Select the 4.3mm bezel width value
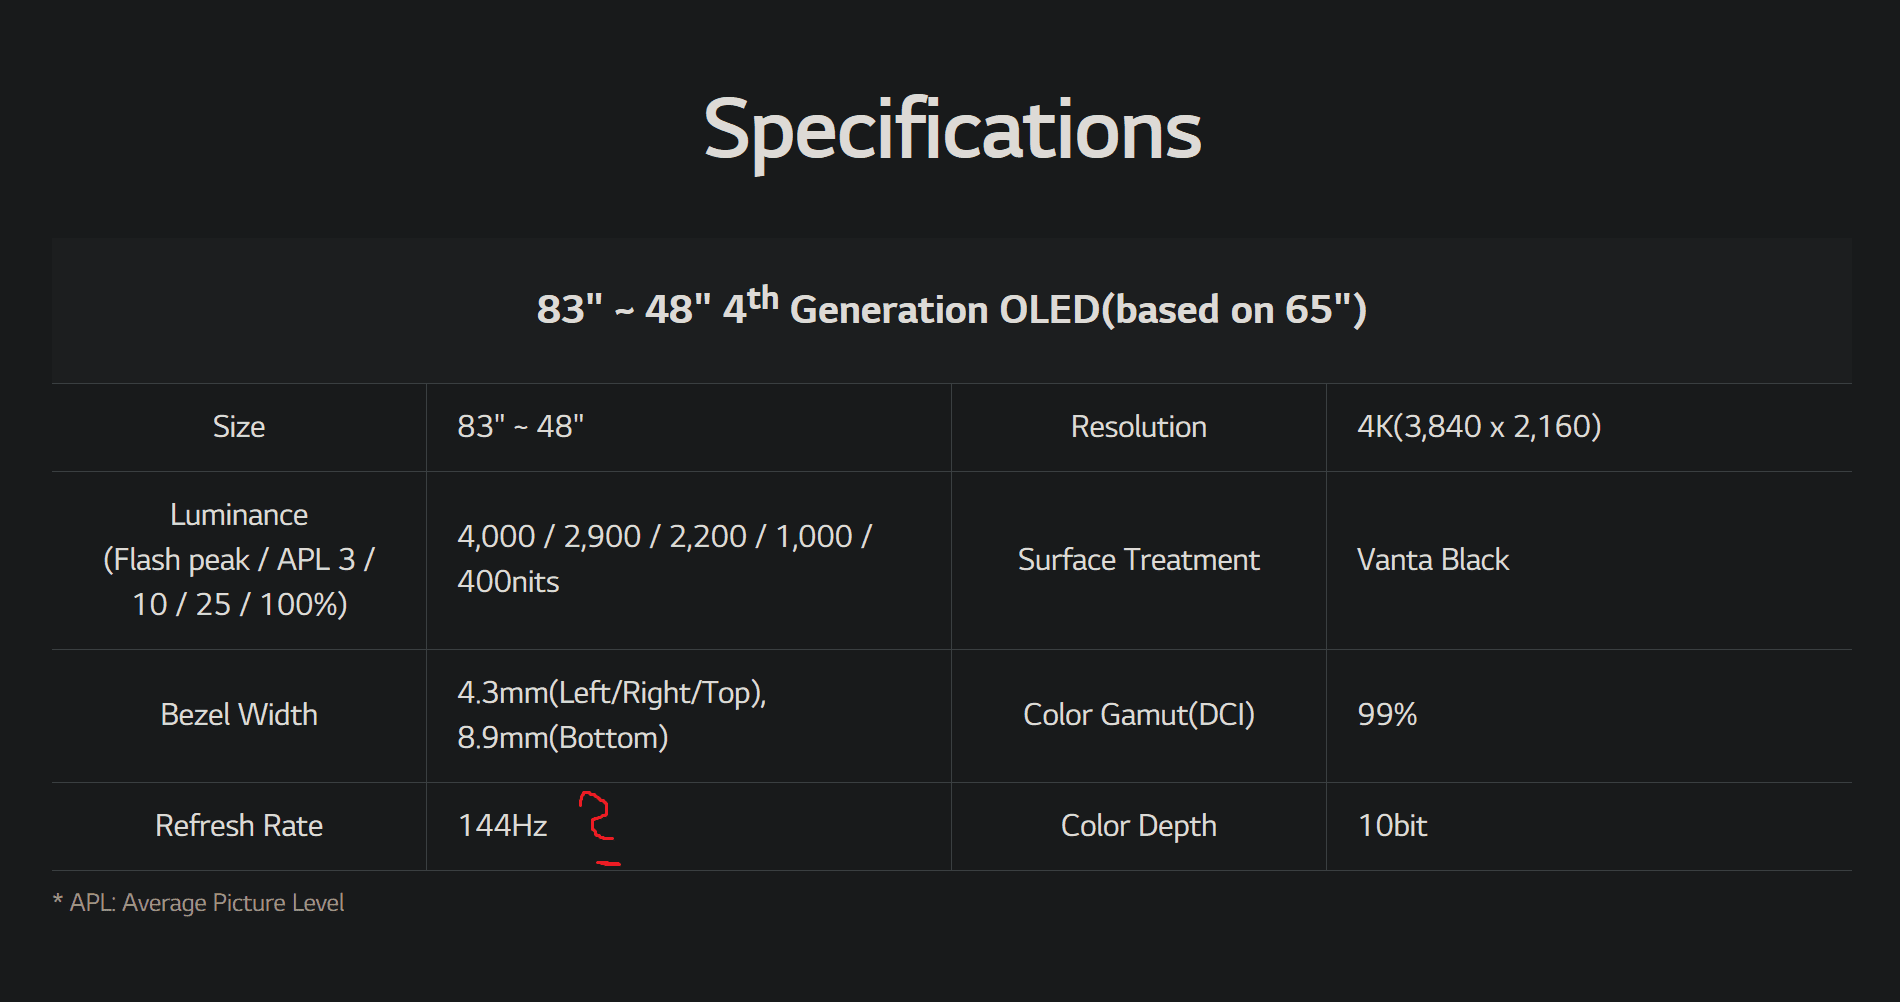1900x1002 pixels. tap(612, 715)
